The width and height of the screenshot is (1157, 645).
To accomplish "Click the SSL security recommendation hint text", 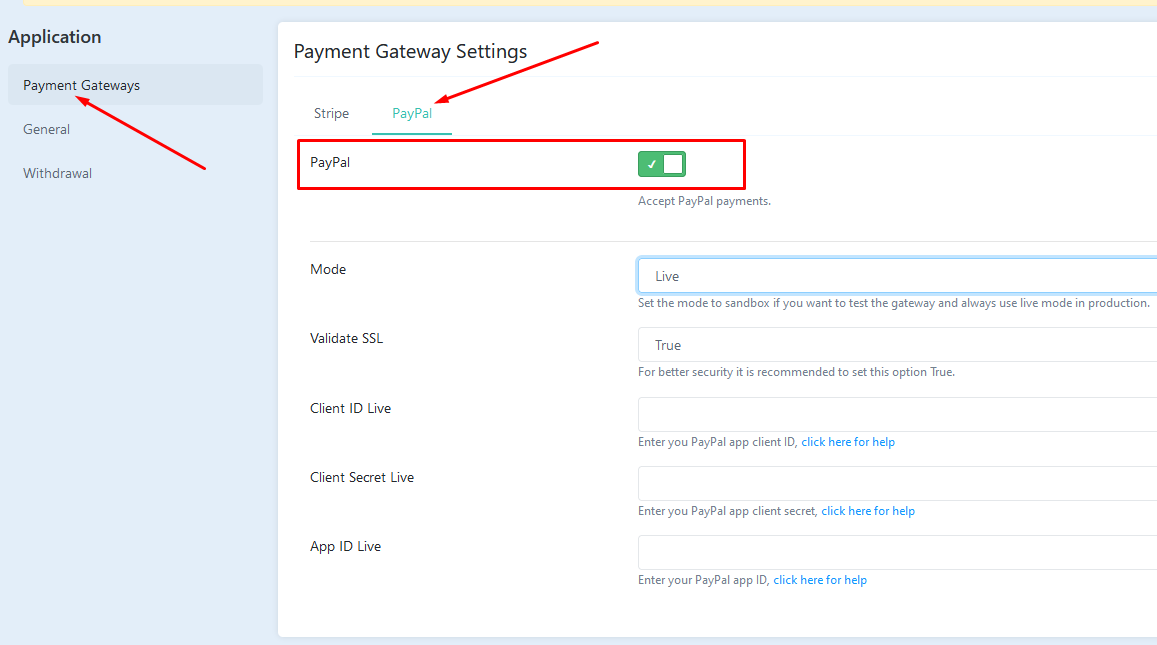I will (x=796, y=372).
